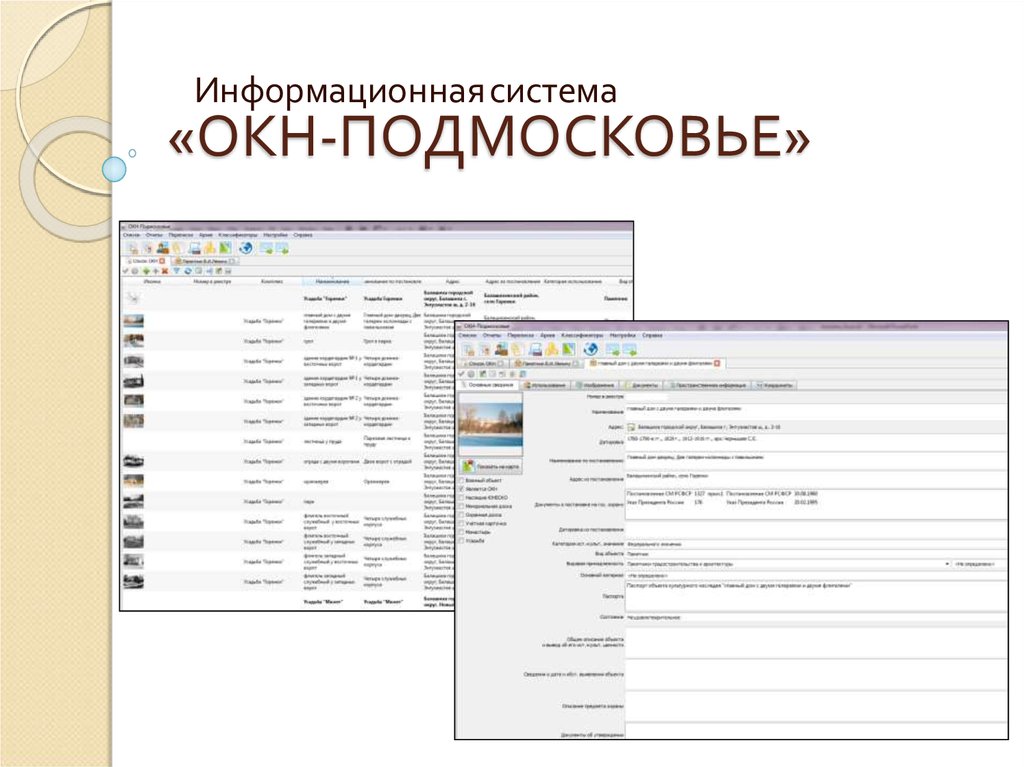Click the grey circle icon in detail window small toolbar
The image size is (1024, 767).
click(471, 374)
